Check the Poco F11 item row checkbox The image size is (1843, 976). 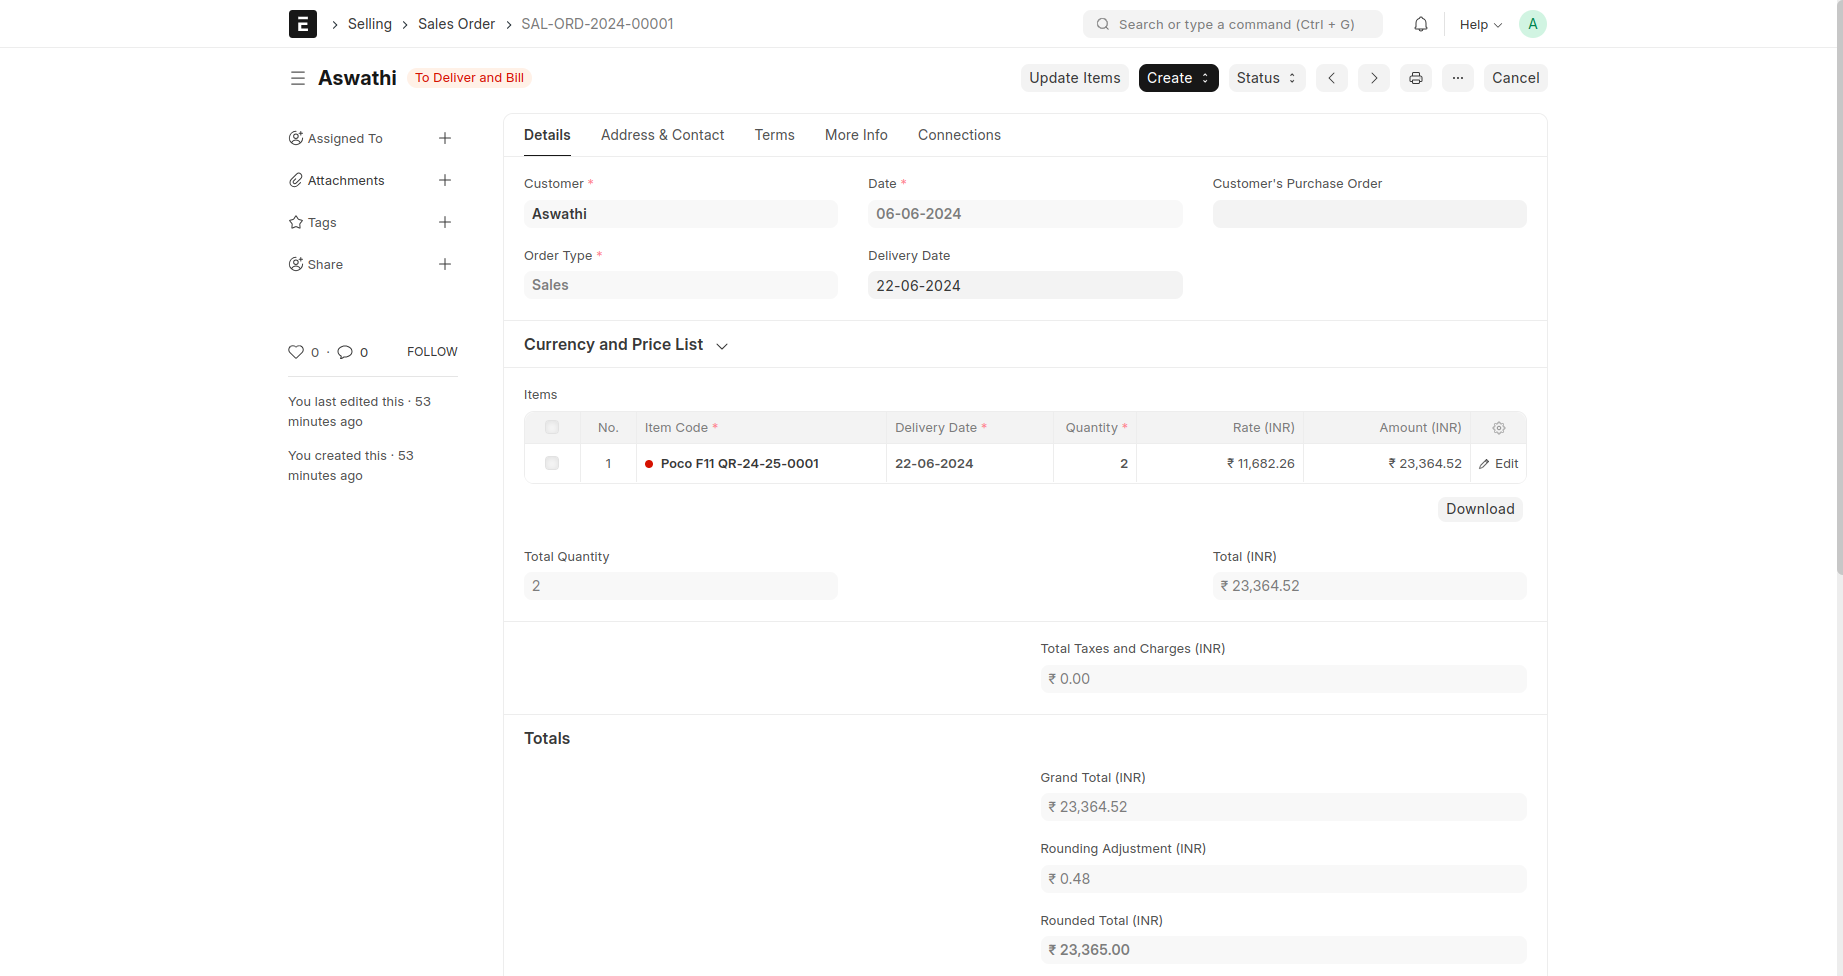[x=552, y=464]
